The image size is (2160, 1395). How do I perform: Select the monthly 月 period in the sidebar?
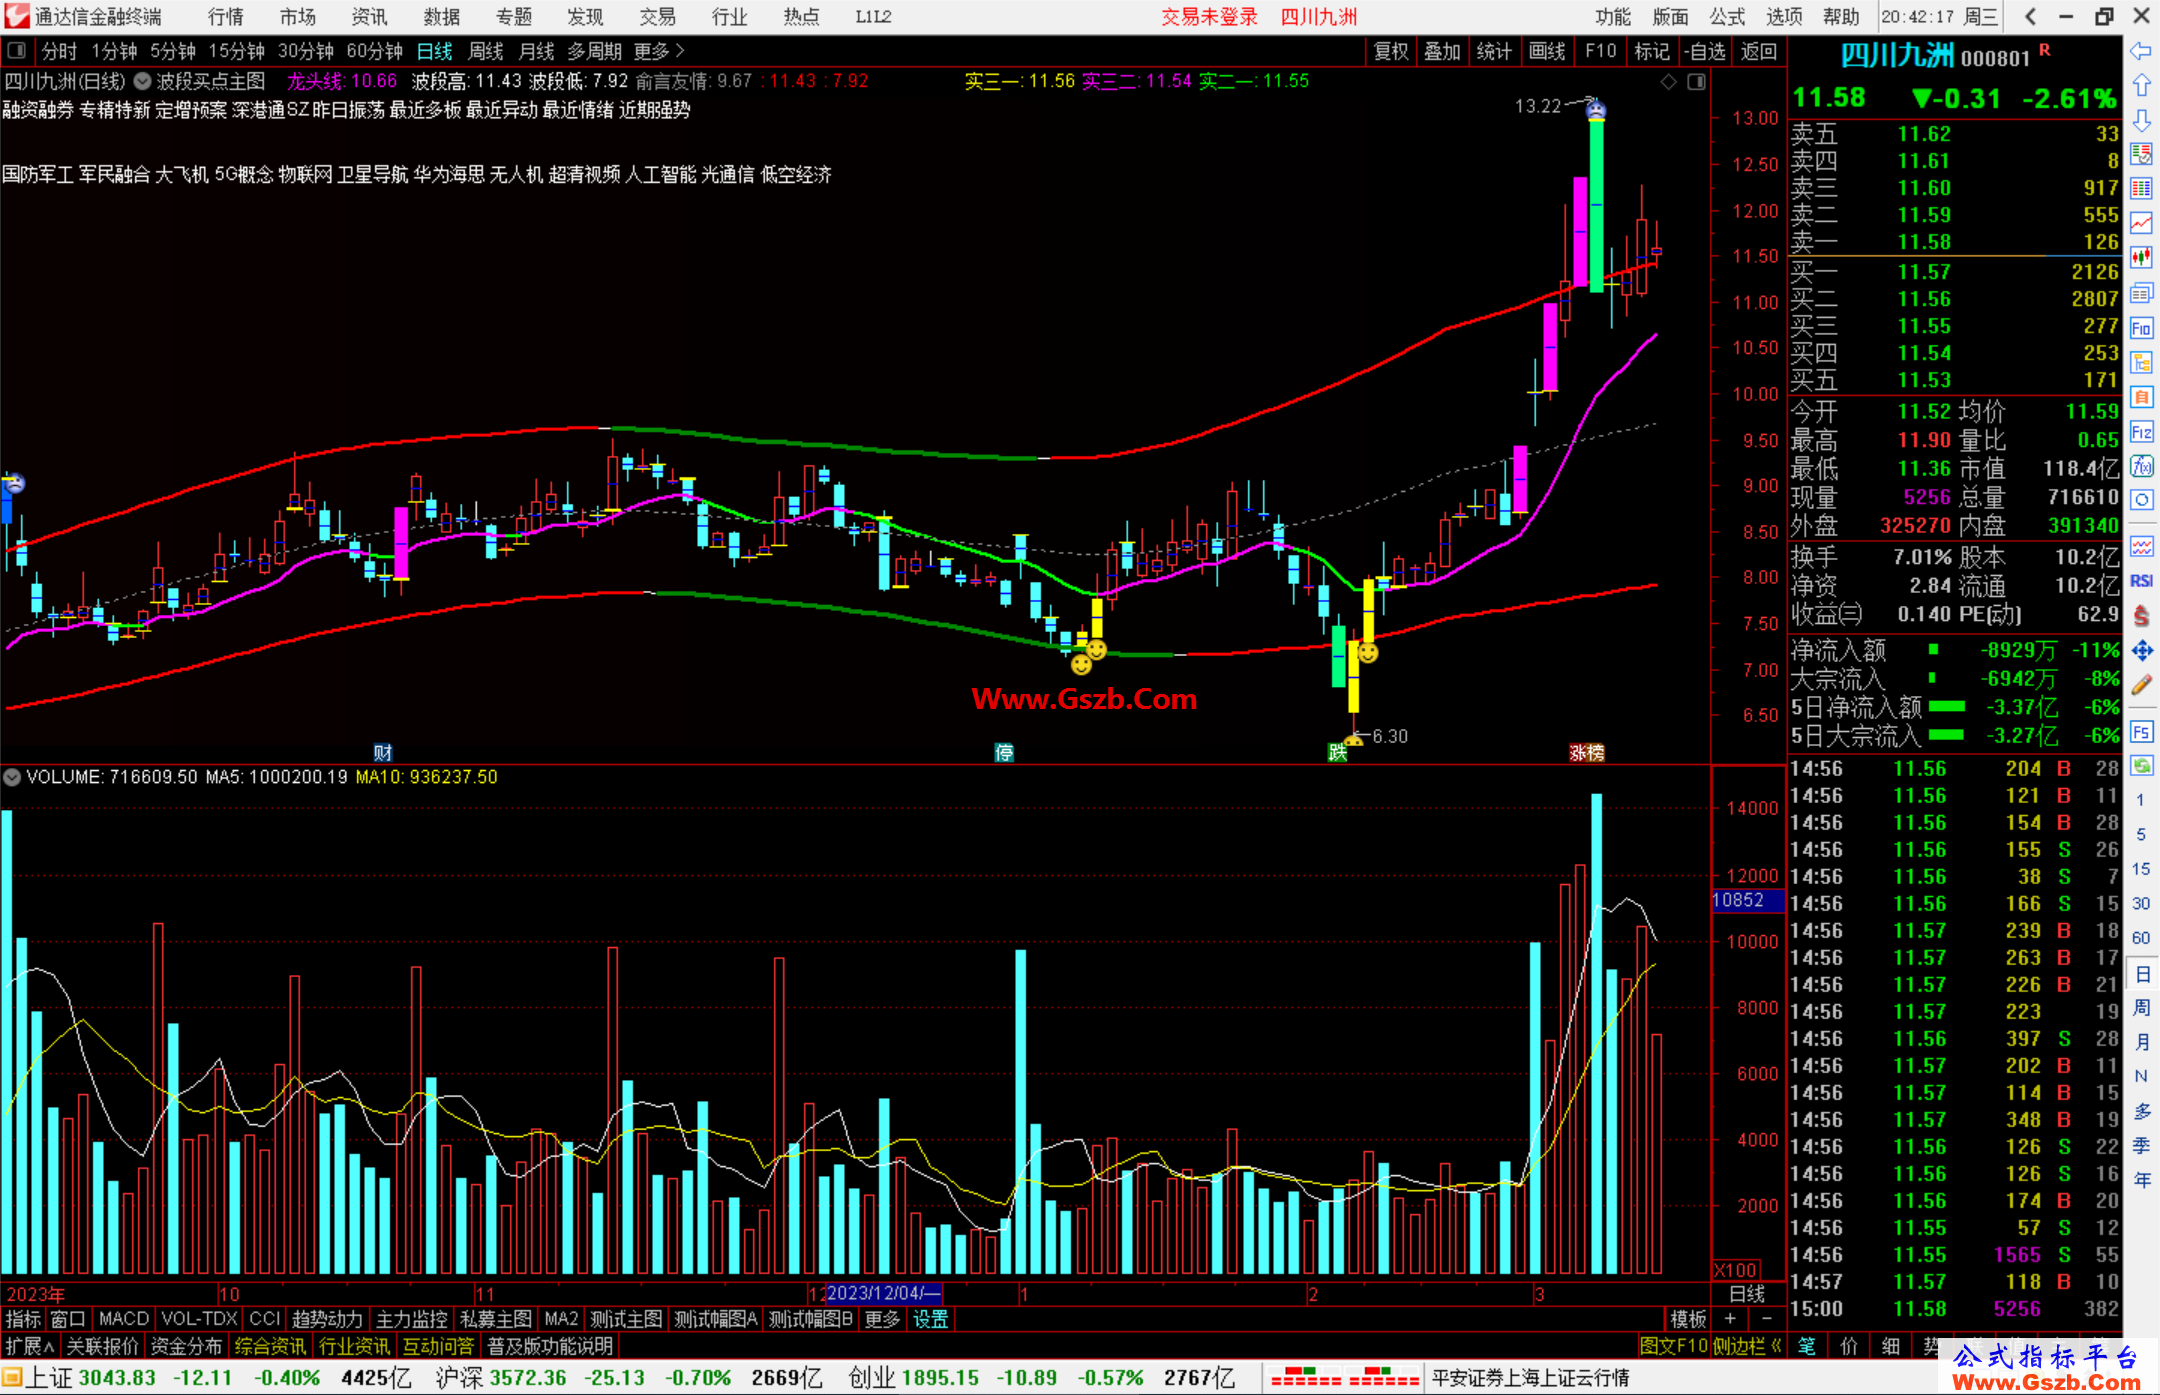pos(2141,1042)
